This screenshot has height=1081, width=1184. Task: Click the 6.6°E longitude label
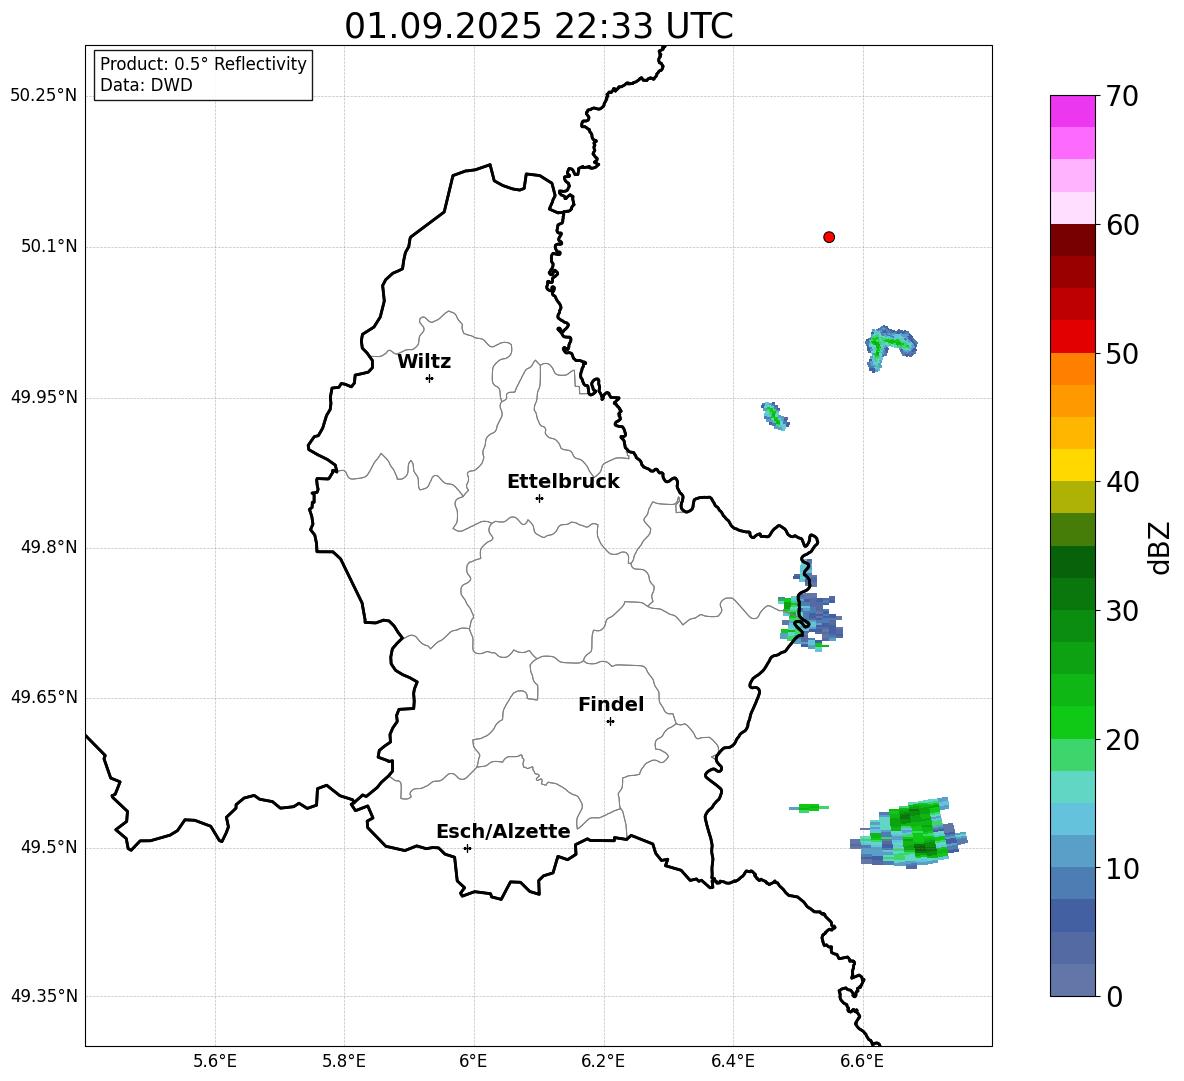(x=862, y=1061)
